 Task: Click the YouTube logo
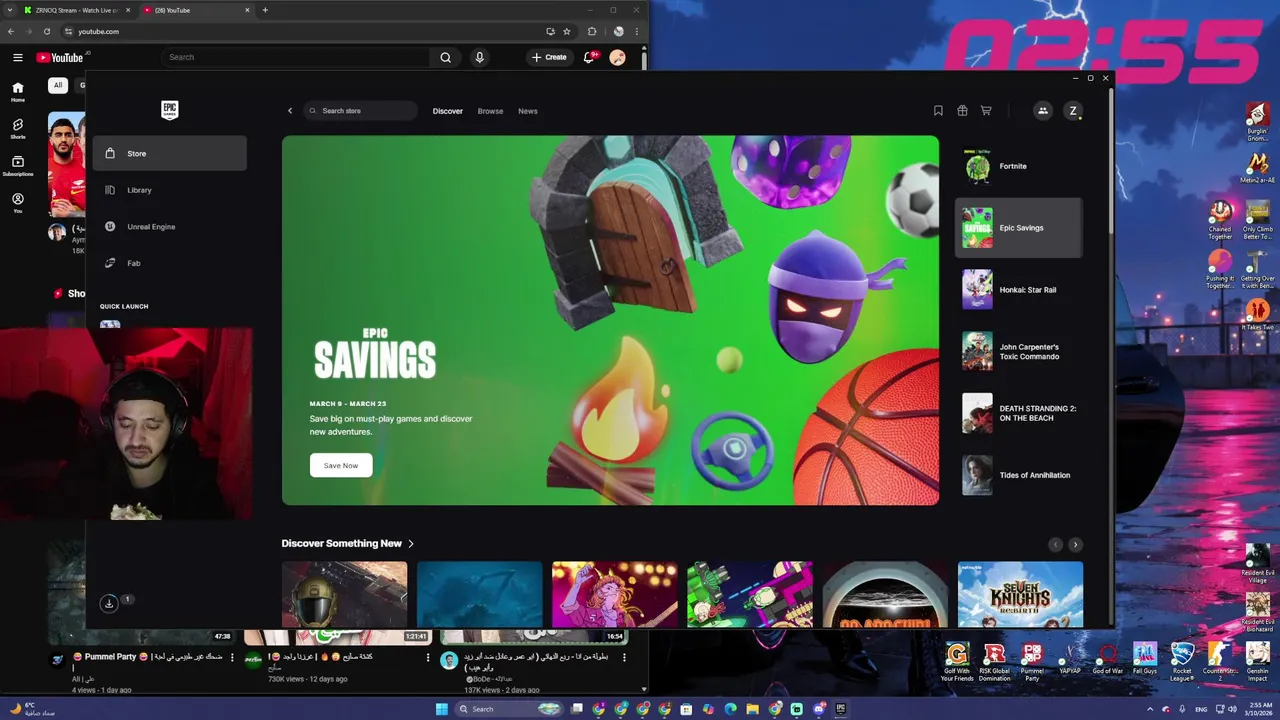[60, 58]
